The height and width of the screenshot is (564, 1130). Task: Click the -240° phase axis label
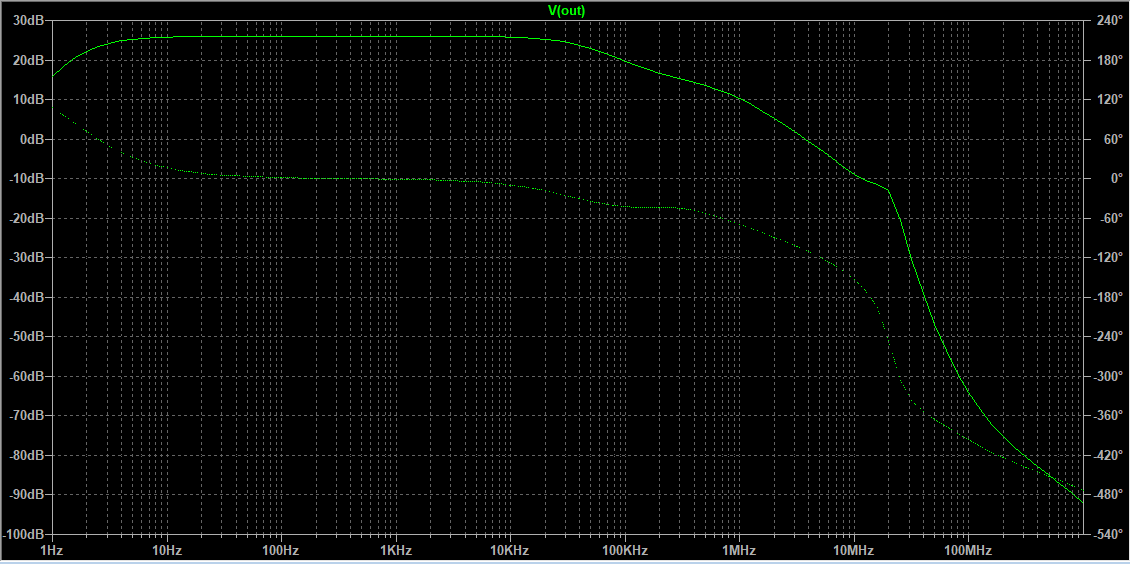tap(1106, 336)
